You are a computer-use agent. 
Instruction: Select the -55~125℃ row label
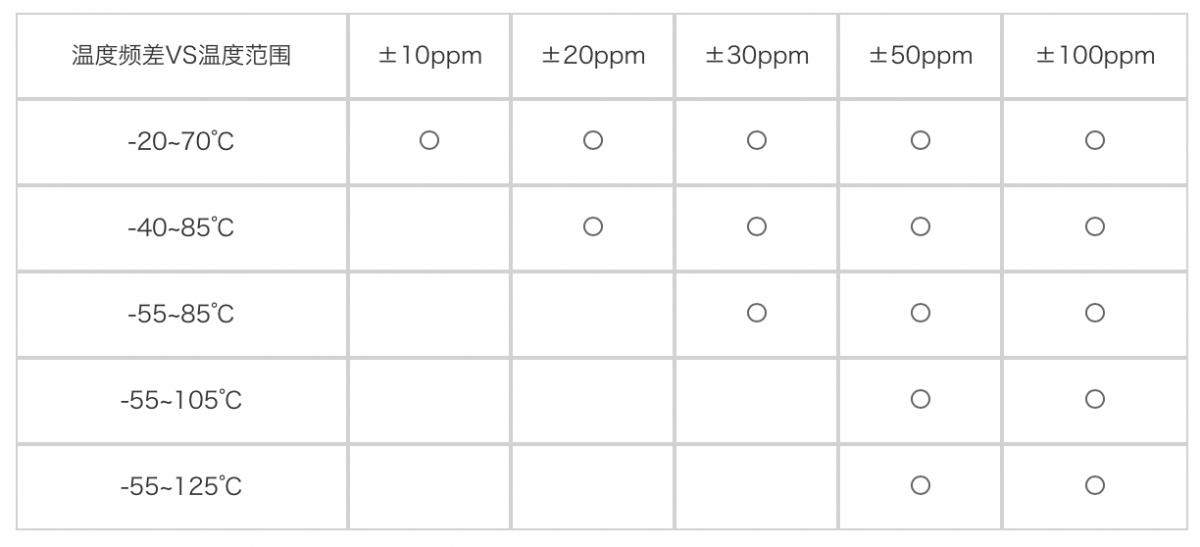181,487
